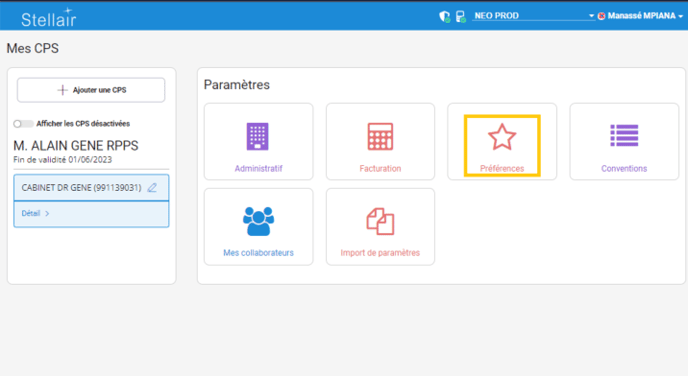This screenshot has width=688, height=376.
Task: Open Import de paramètres copy icon
Action: 380,221
